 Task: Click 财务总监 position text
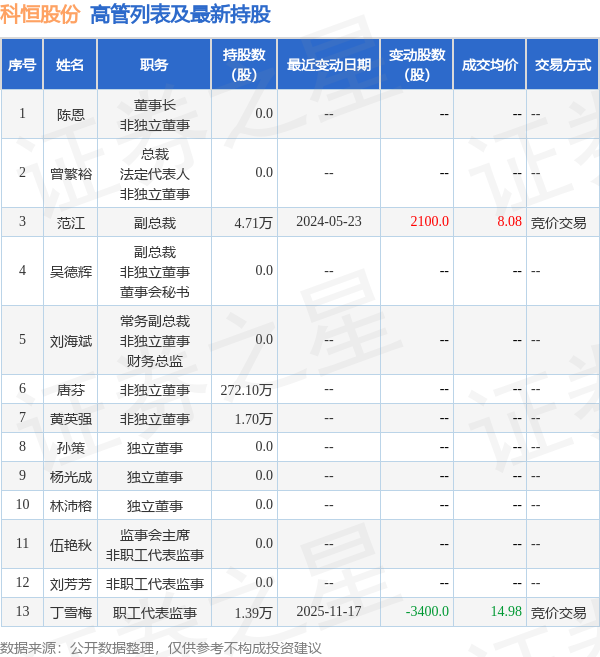pos(155,360)
